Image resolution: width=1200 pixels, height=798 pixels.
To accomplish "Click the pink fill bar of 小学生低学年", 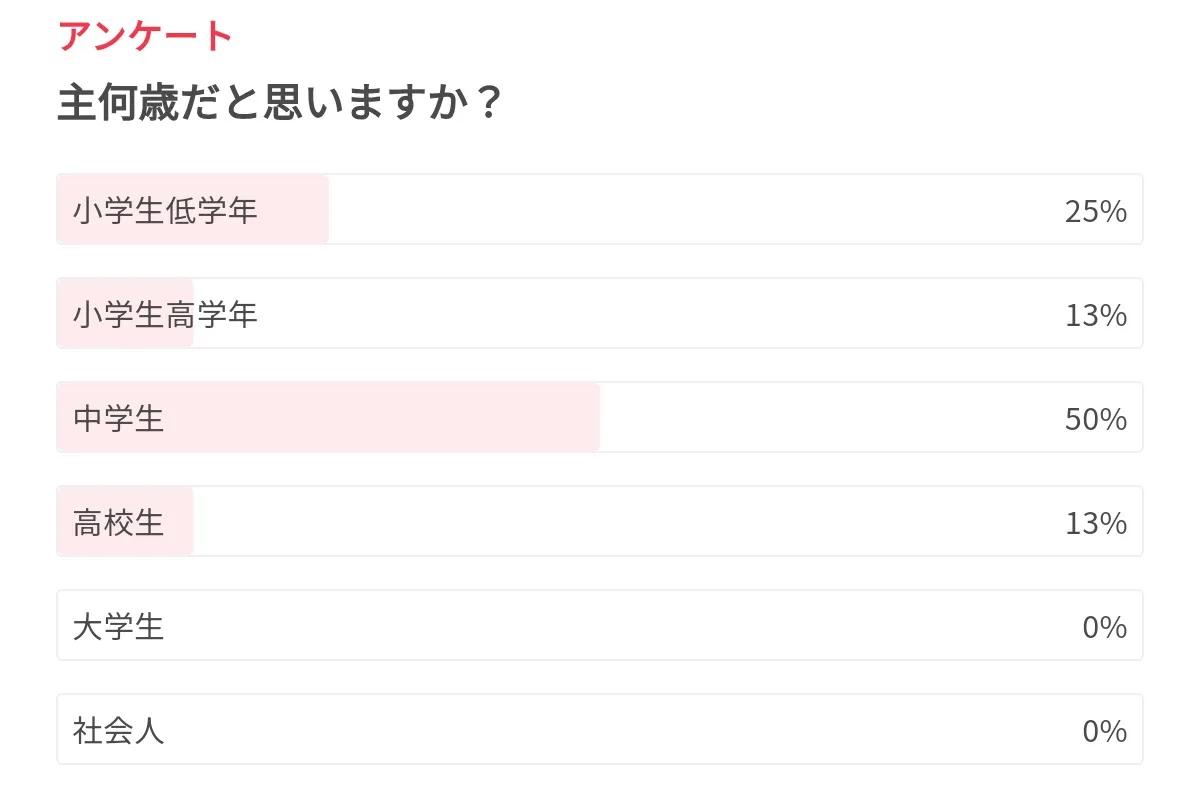I will tap(295, 210).
